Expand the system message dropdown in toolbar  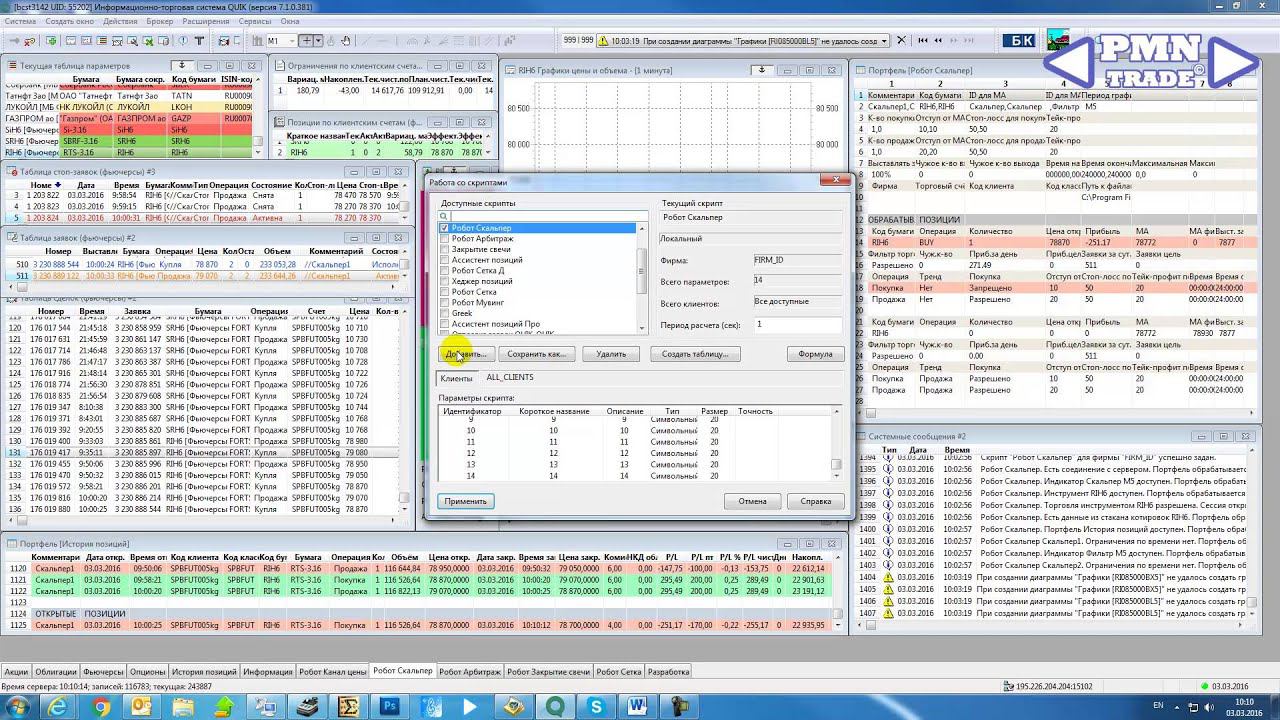(x=885, y=41)
